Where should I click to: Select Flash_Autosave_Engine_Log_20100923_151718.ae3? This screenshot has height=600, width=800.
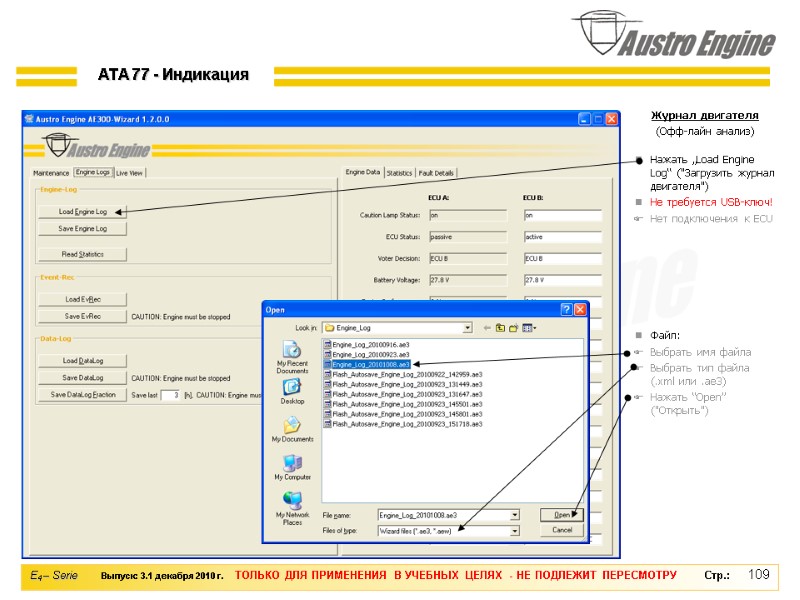coord(404,424)
